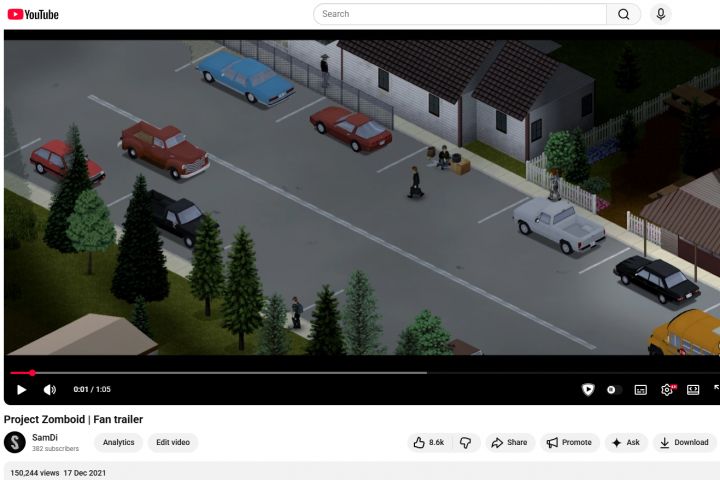Promote the video
This screenshot has width=720, height=480.
[569, 442]
